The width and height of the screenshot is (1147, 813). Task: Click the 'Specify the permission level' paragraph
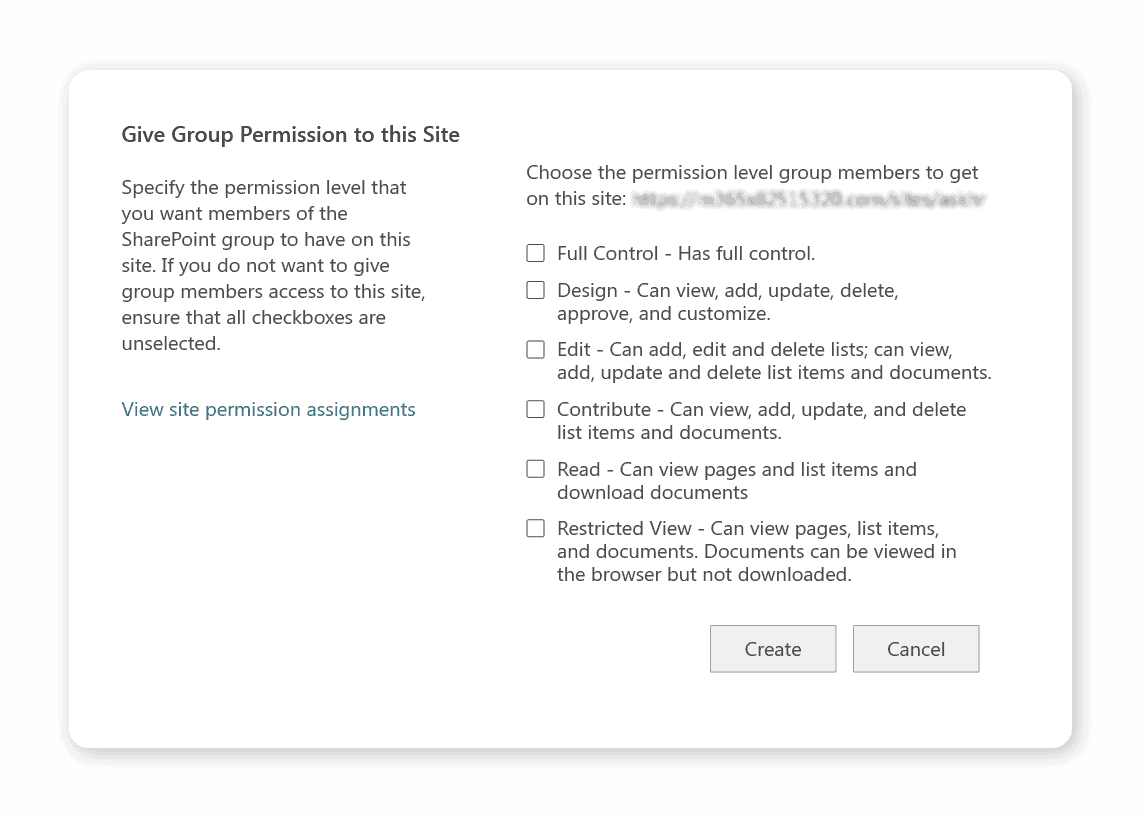274,266
